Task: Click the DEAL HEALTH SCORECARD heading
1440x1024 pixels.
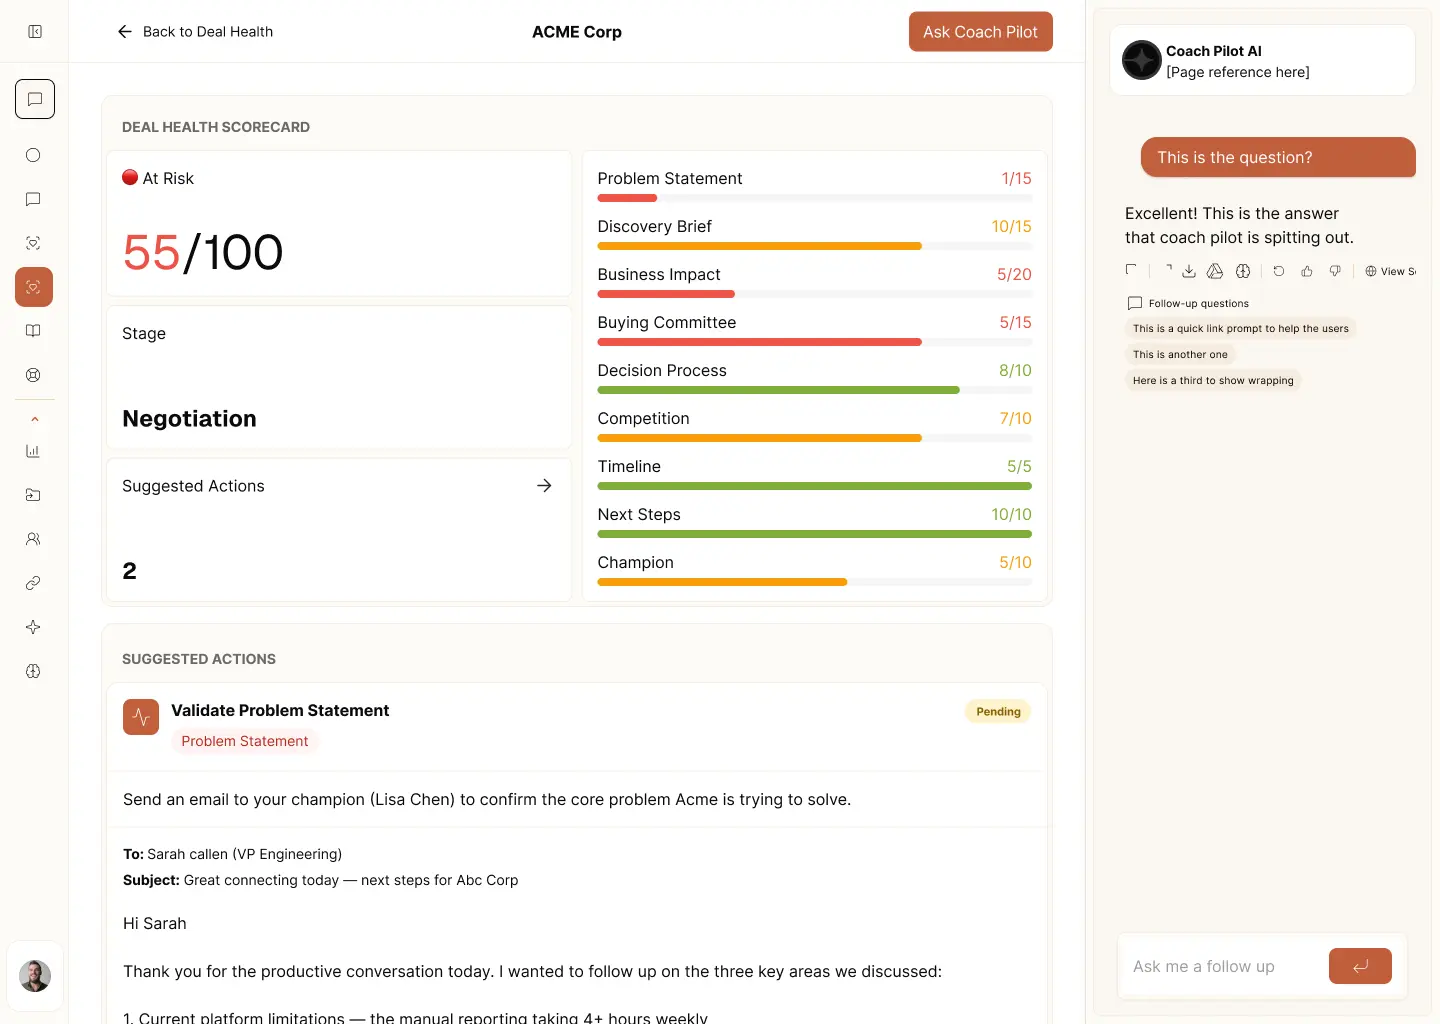Action: (x=216, y=127)
